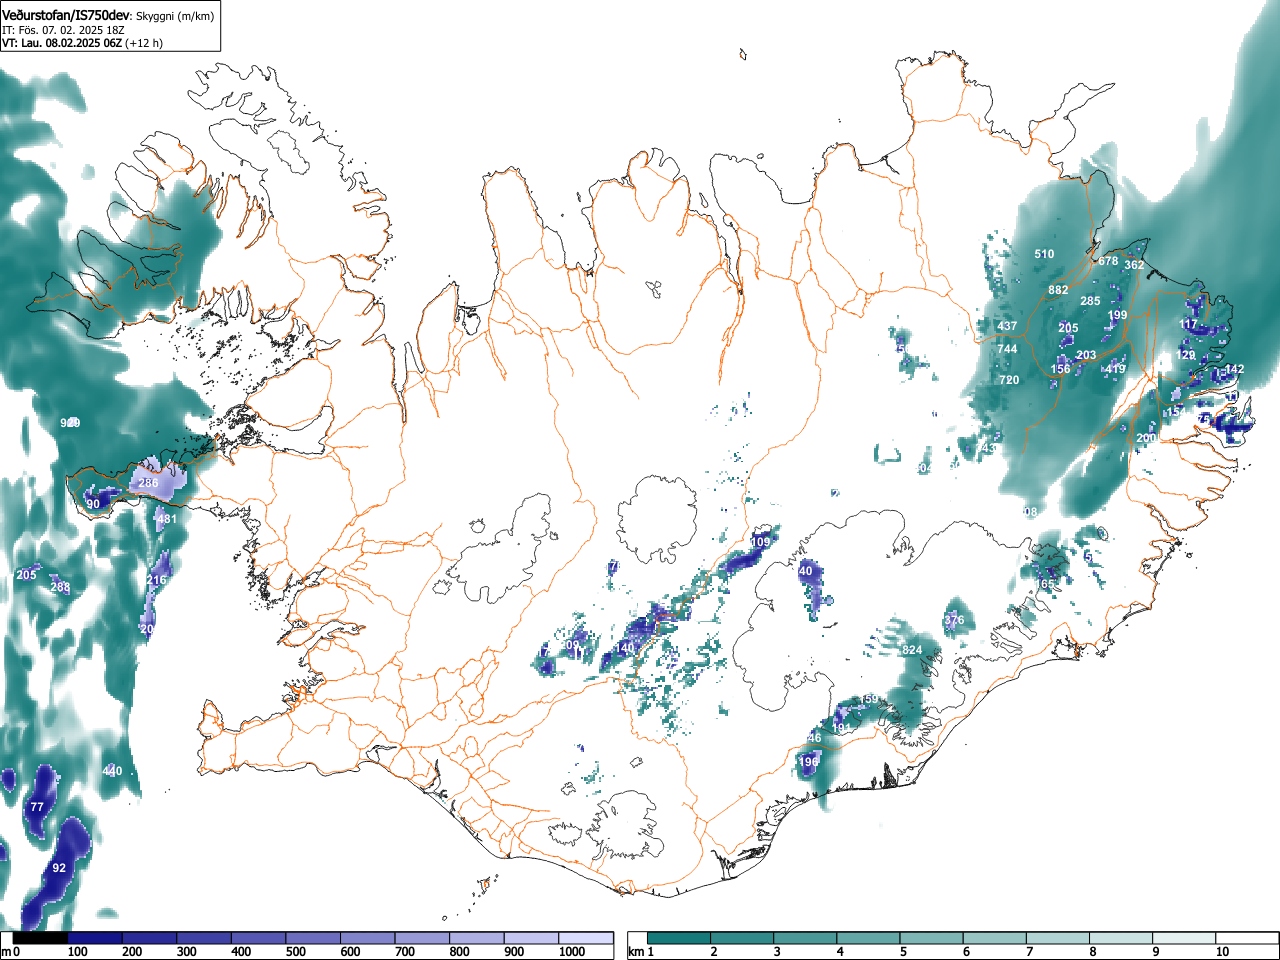Click the 1000 tick label on the metre legend
This screenshot has width=1280, height=960.
pyautogui.click(x=572, y=952)
